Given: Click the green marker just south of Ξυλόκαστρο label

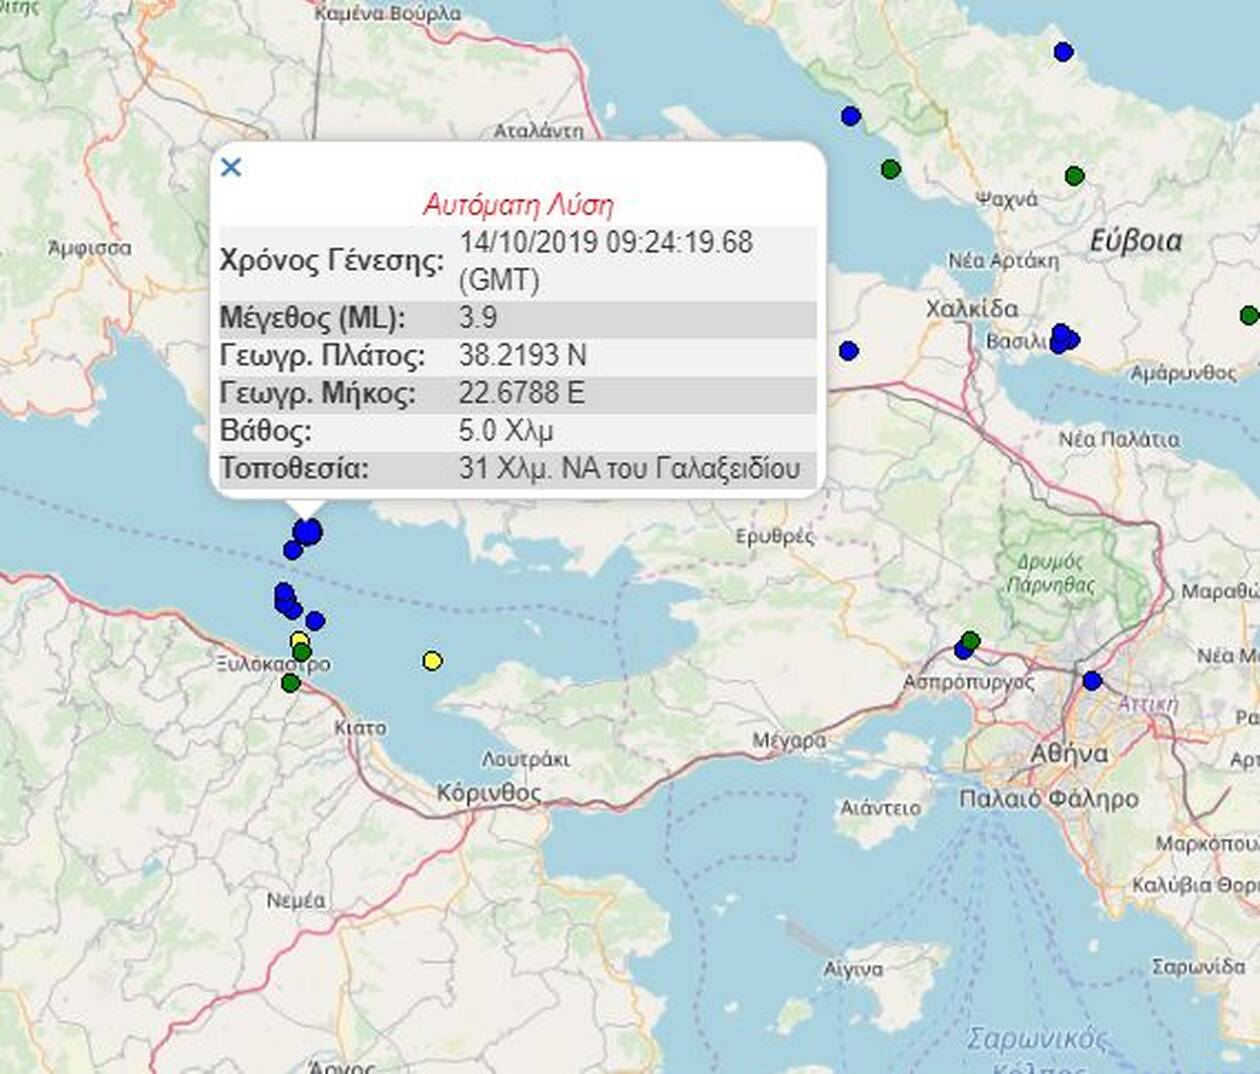Looking at the screenshot, I should click(x=290, y=683).
